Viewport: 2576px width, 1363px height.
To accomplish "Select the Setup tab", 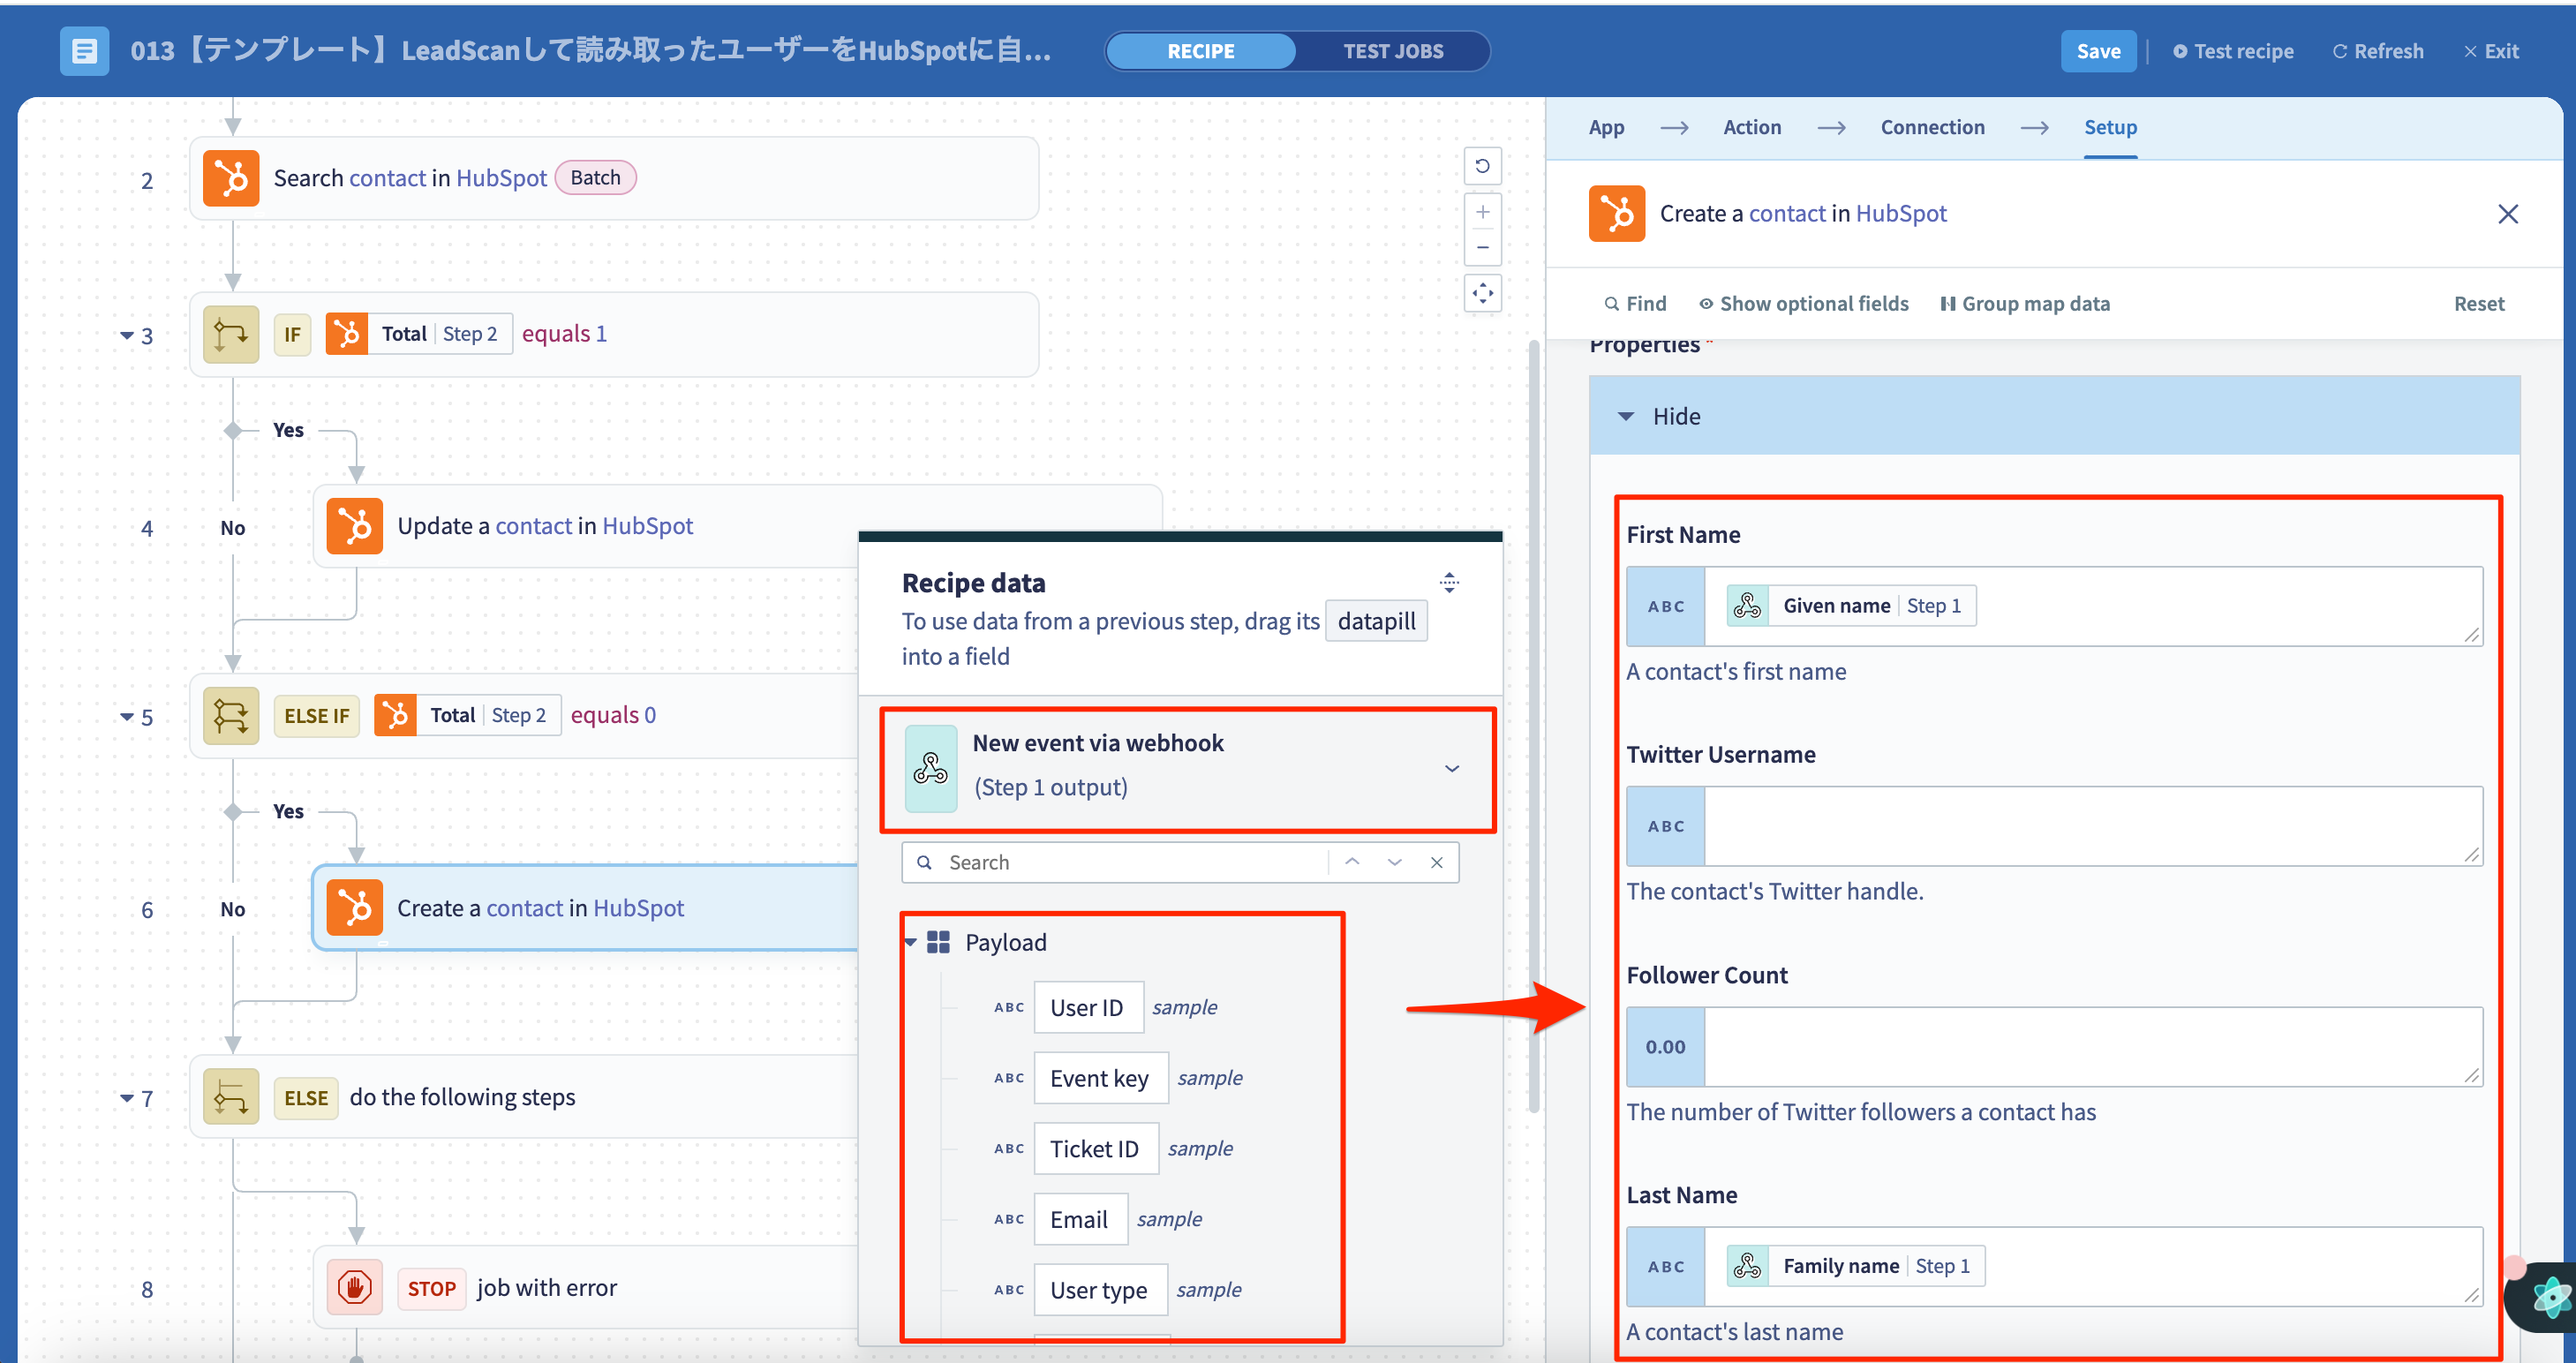I will [x=2110, y=127].
